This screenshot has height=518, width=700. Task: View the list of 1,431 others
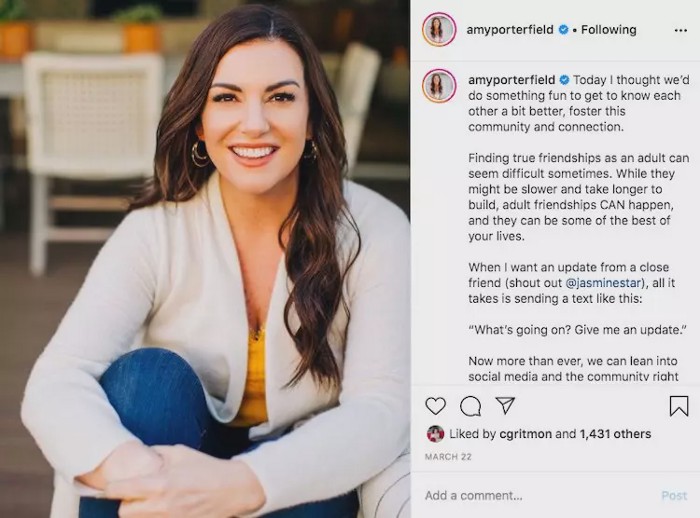pyautogui.click(x=615, y=434)
